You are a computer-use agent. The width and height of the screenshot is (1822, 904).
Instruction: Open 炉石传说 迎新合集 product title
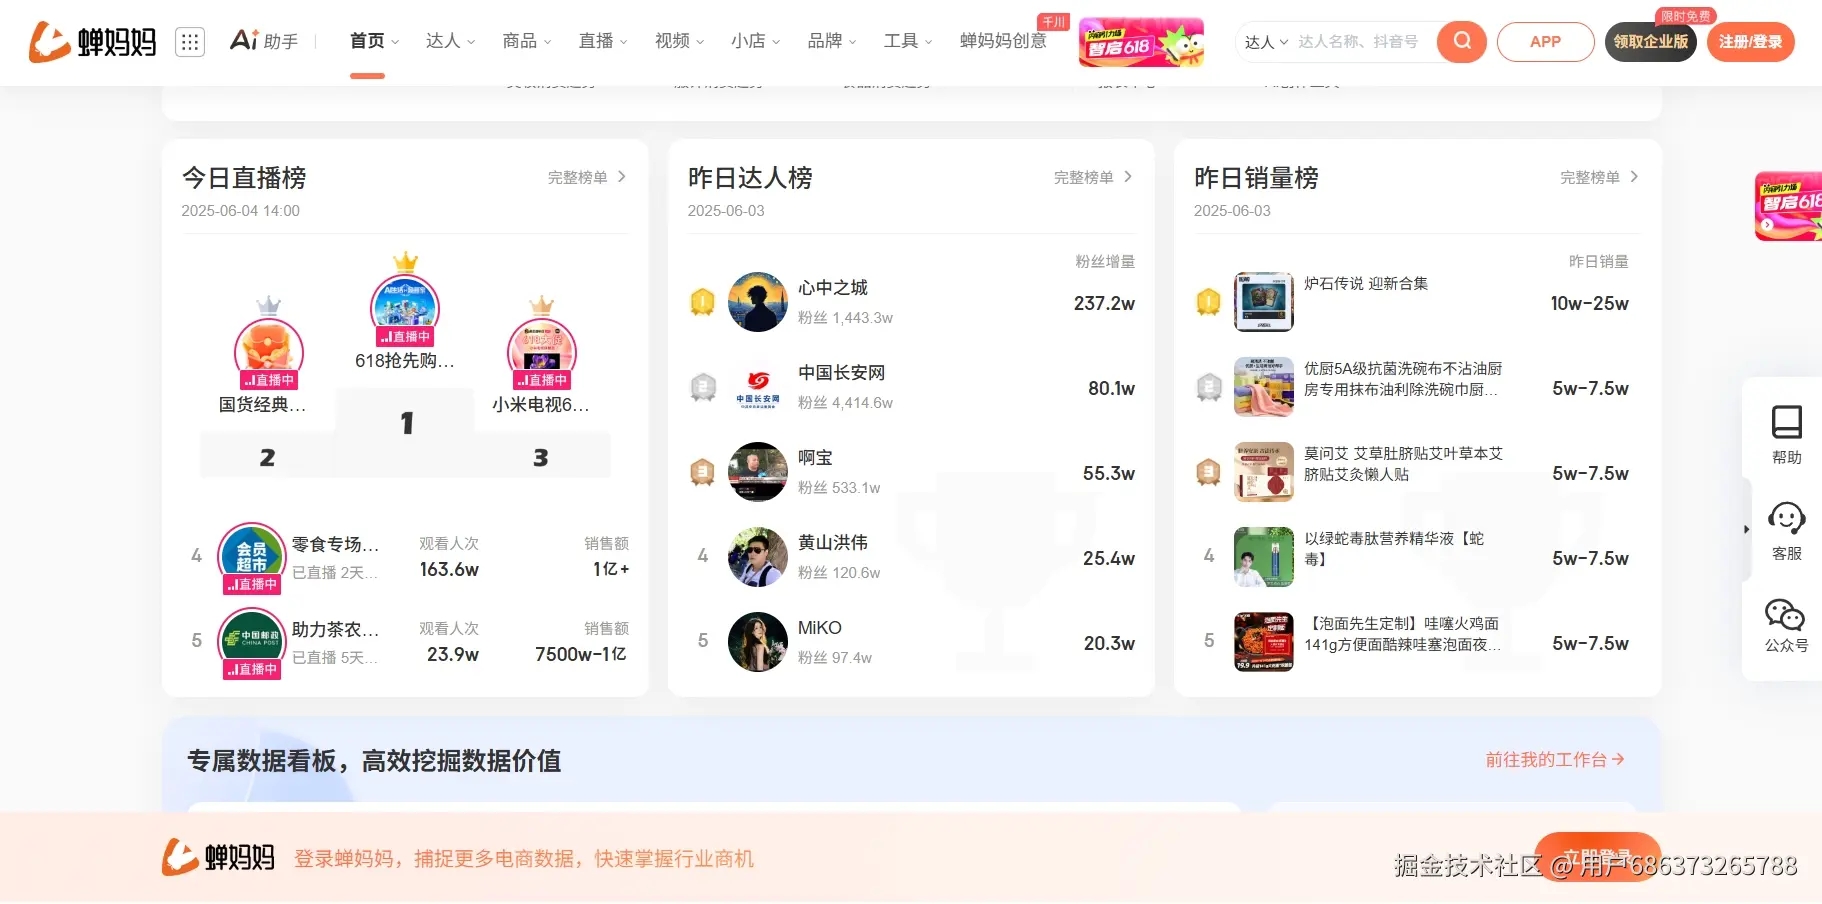(1366, 284)
